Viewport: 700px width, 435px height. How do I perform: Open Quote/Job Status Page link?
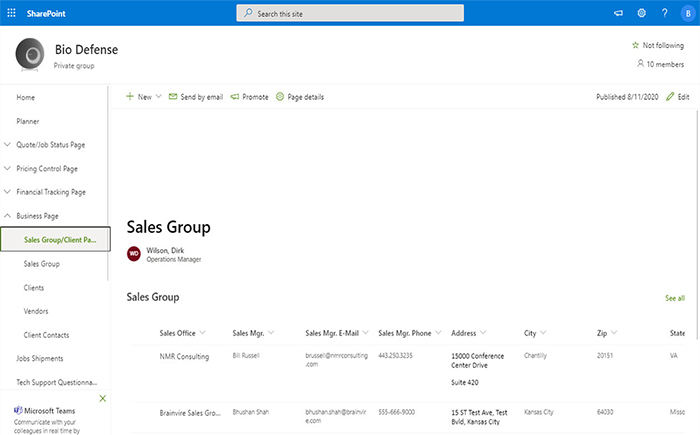click(50, 145)
